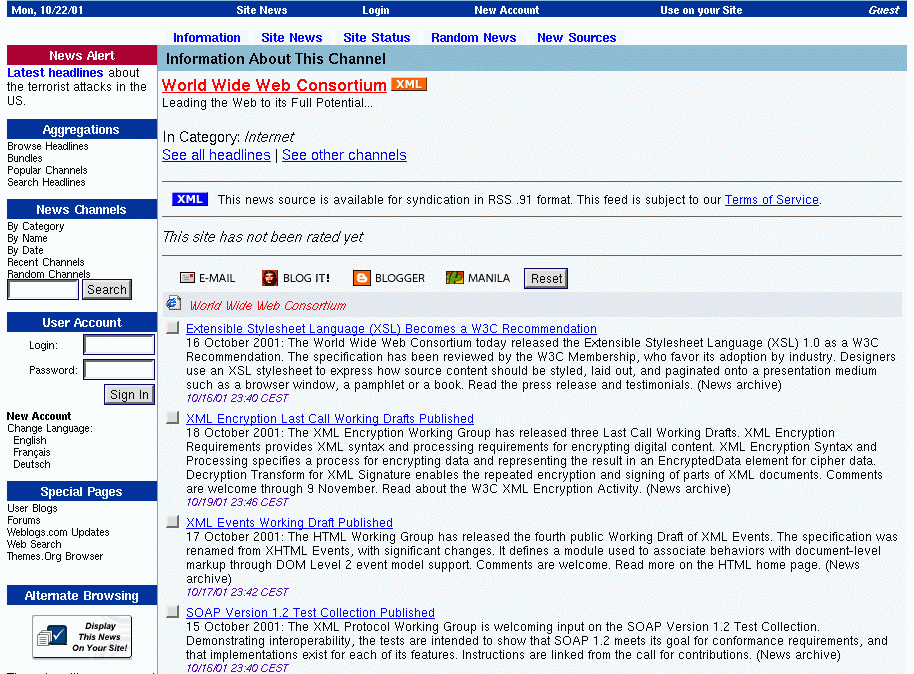Click in the Password input field
The image size is (914, 674).
click(x=119, y=370)
